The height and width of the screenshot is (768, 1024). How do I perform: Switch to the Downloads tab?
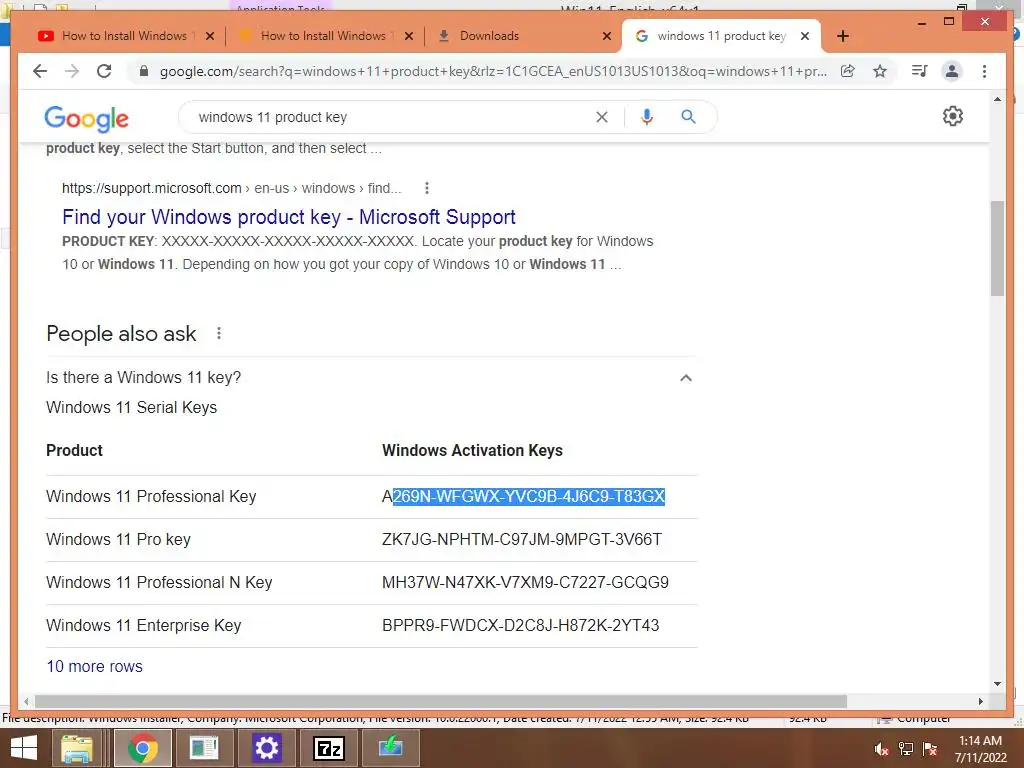tap(516, 36)
